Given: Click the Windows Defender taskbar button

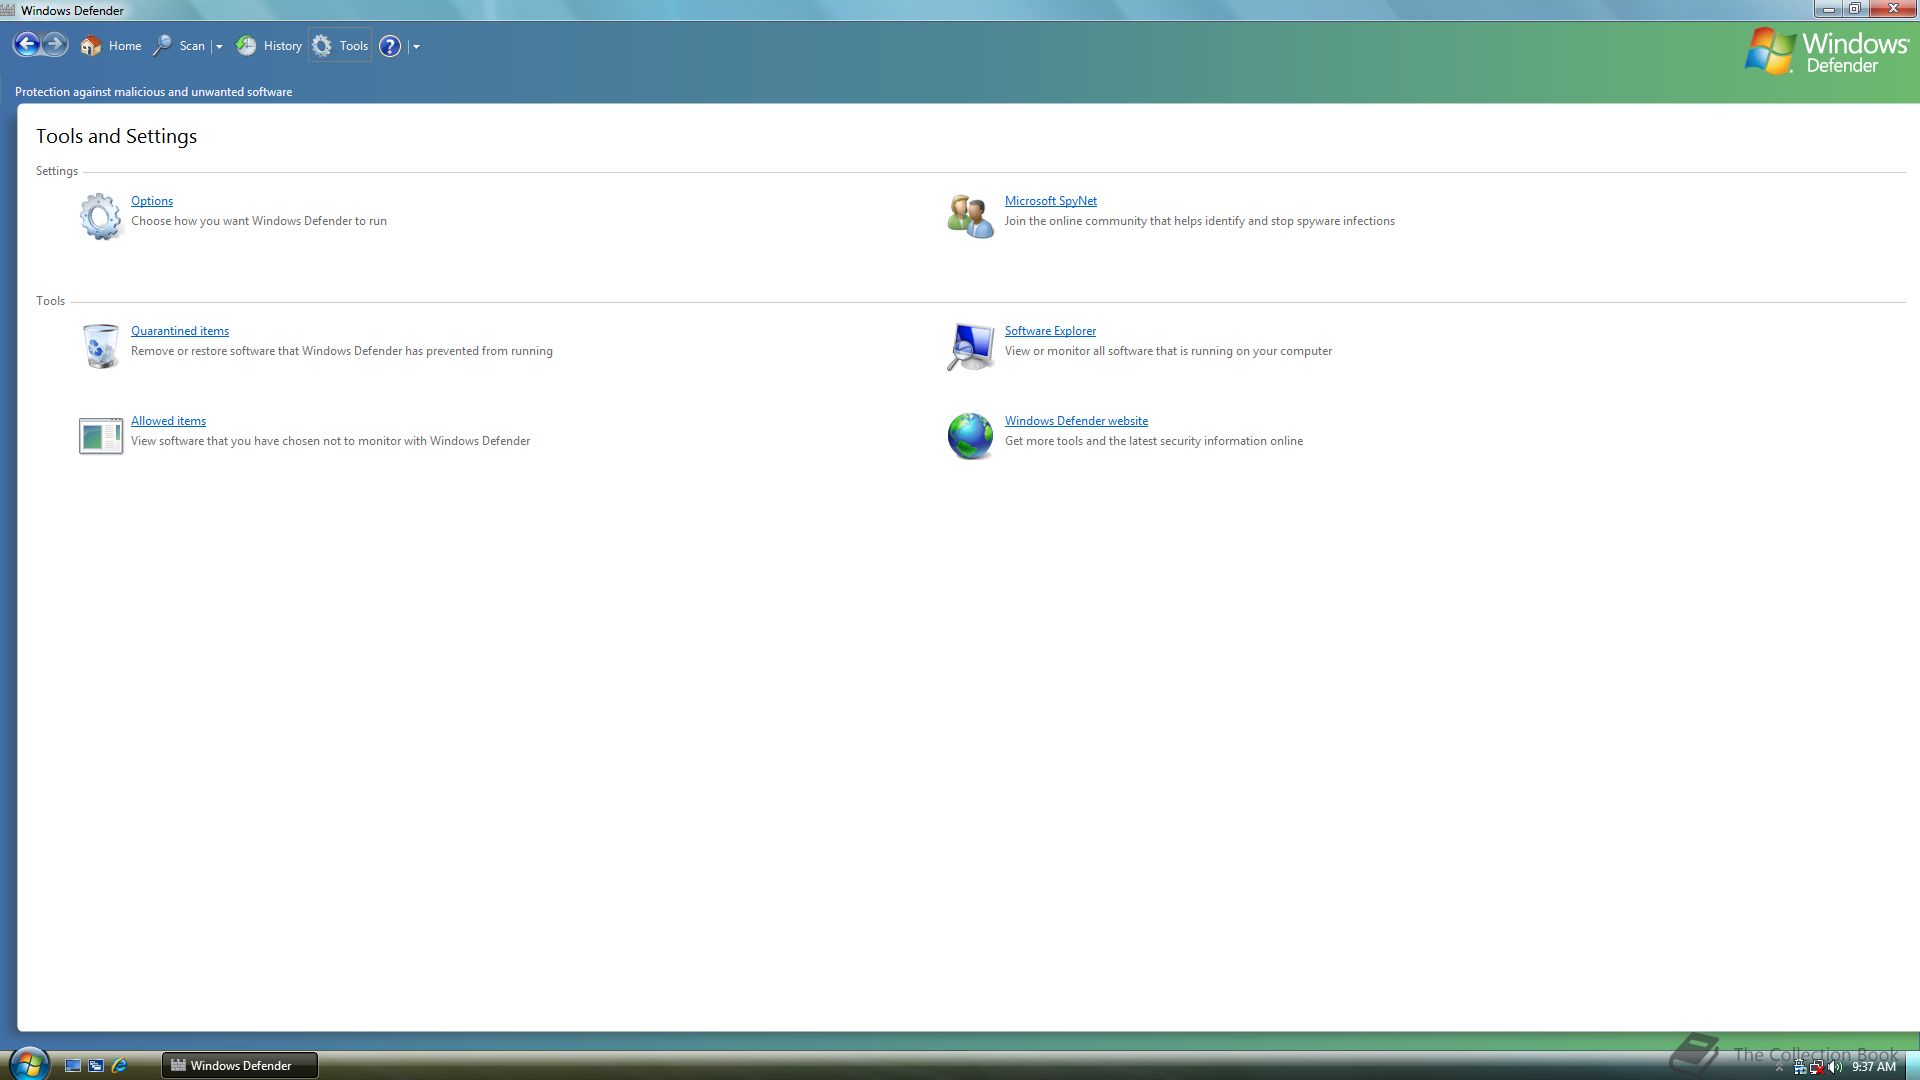Looking at the screenshot, I should pyautogui.click(x=240, y=1066).
